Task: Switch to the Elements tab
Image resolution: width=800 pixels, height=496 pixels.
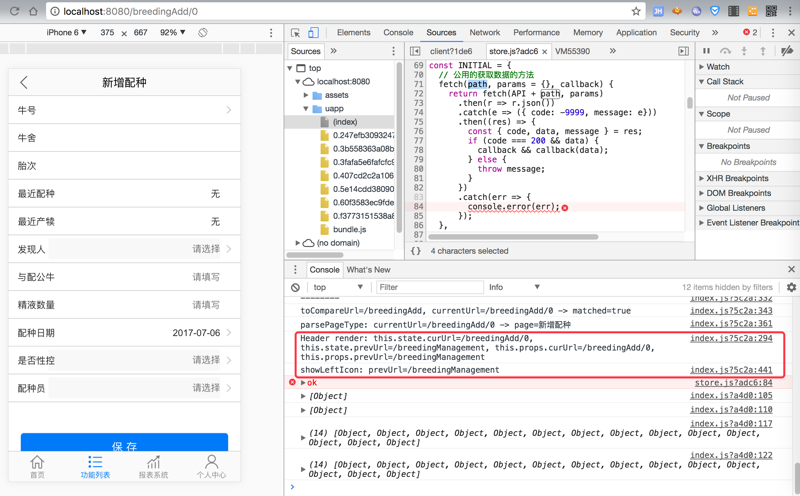Action: (x=354, y=33)
